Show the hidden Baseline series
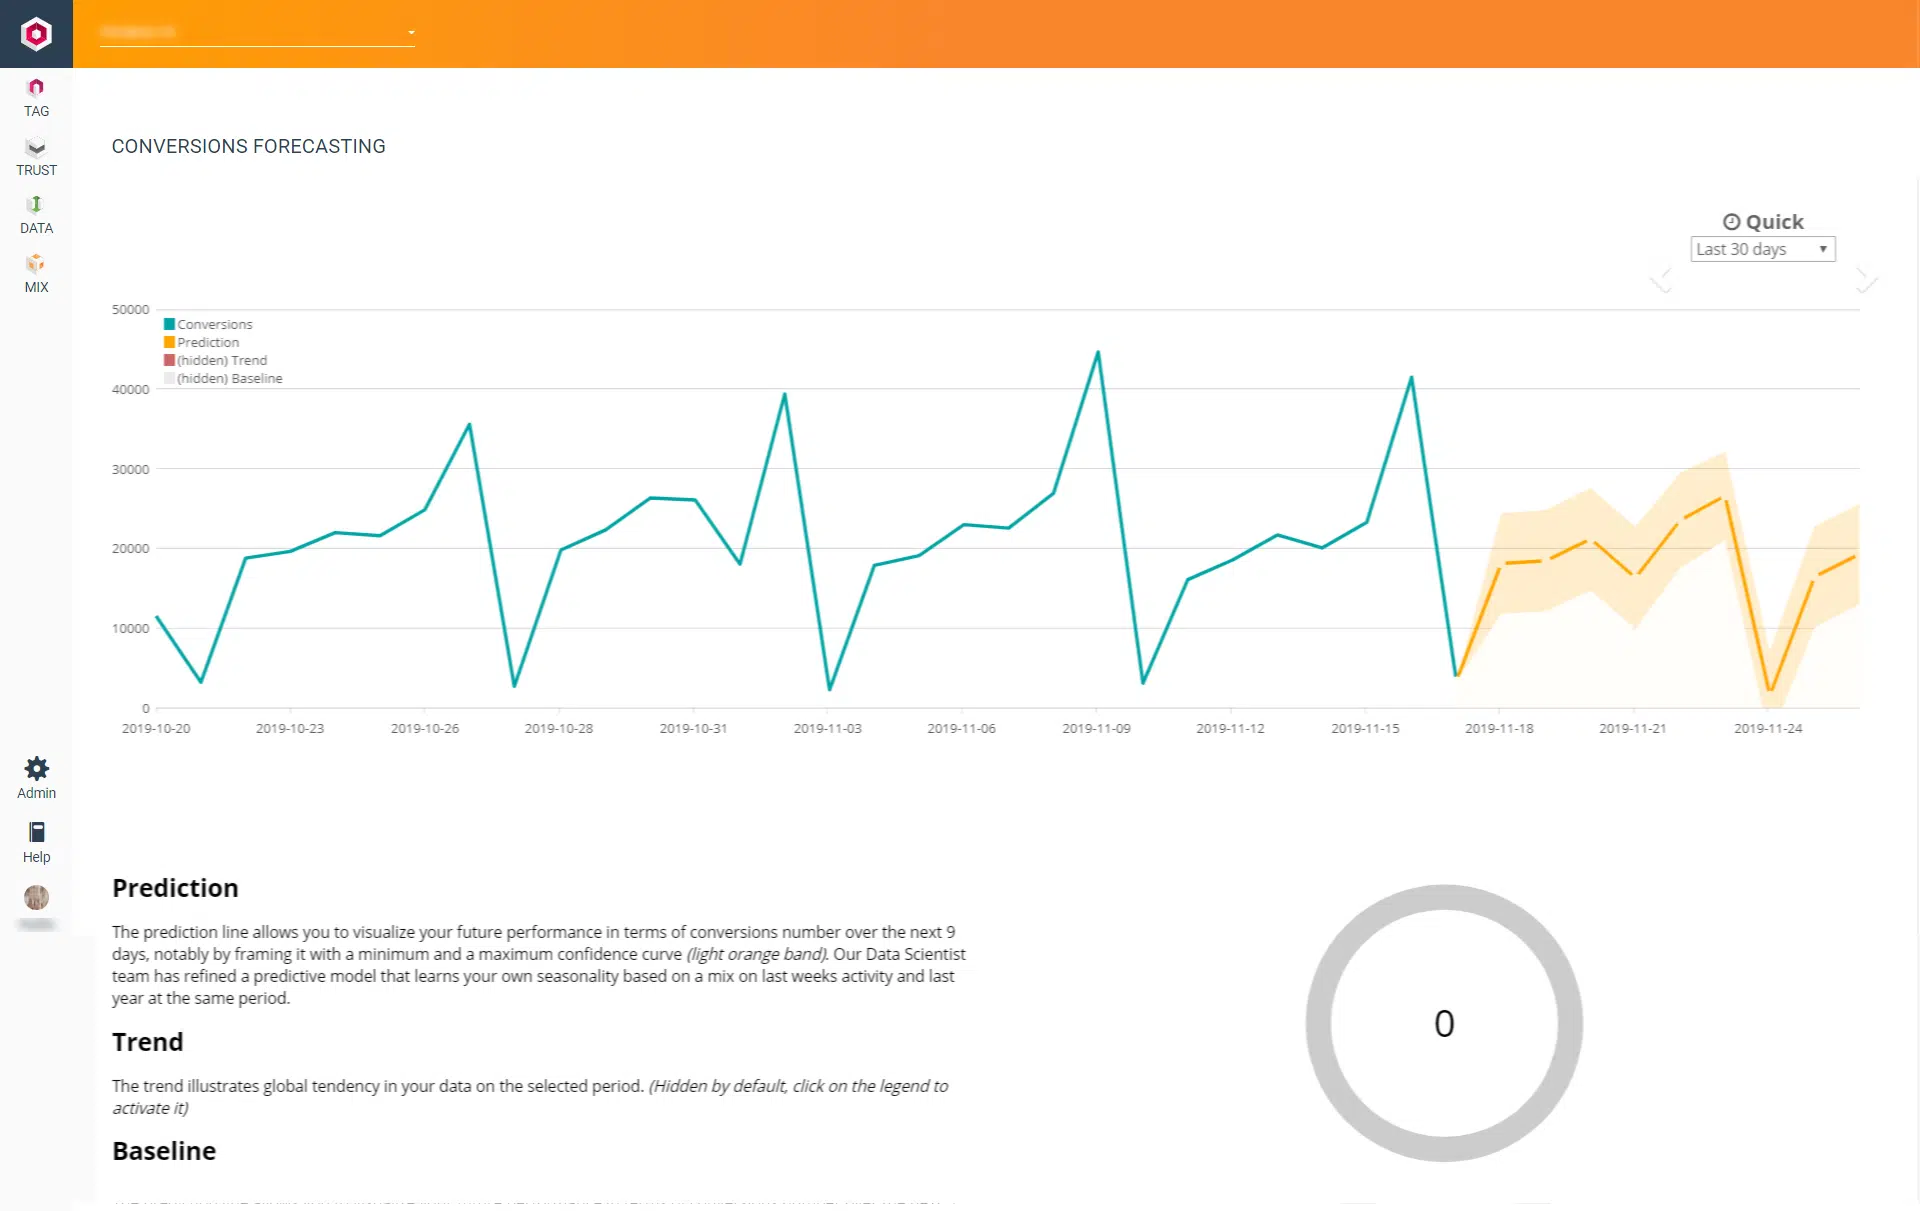1920x1211 pixels. coord(229,379)
